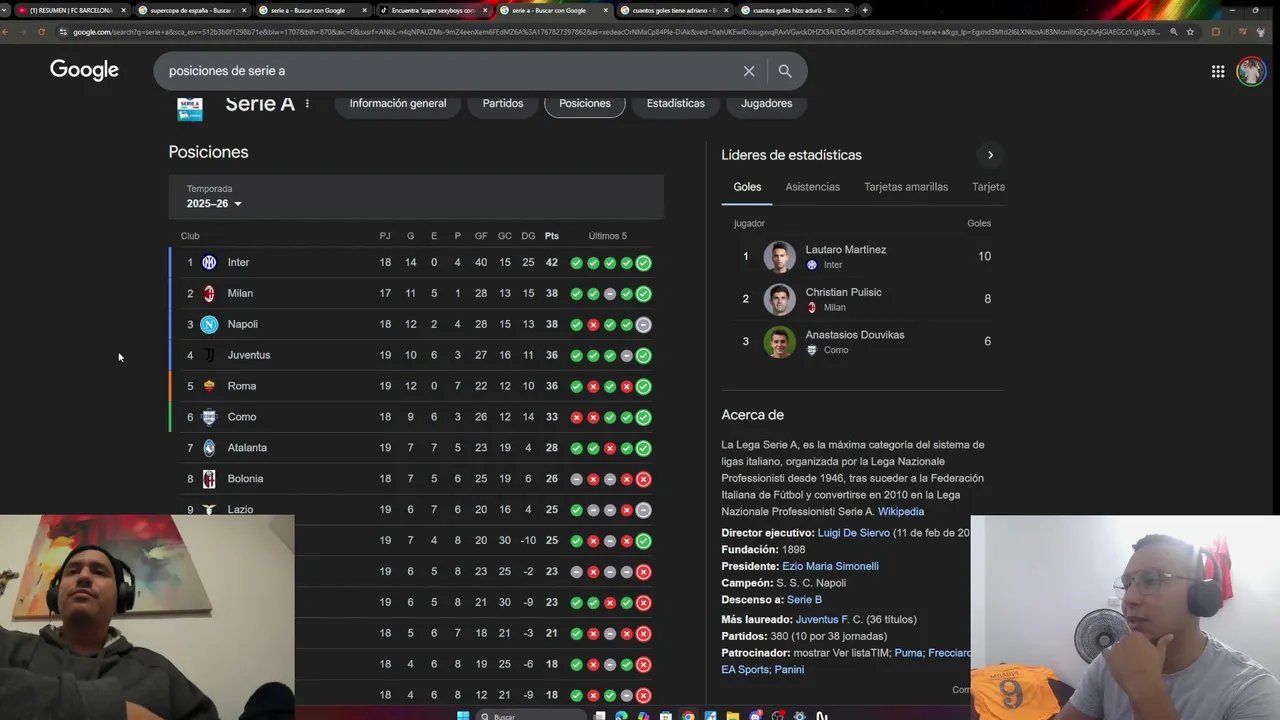Viewport: 1280px width, 720px height.
Task: Click the Bolonia club crest
Action: pyautogui.click(x=209, y=480)
